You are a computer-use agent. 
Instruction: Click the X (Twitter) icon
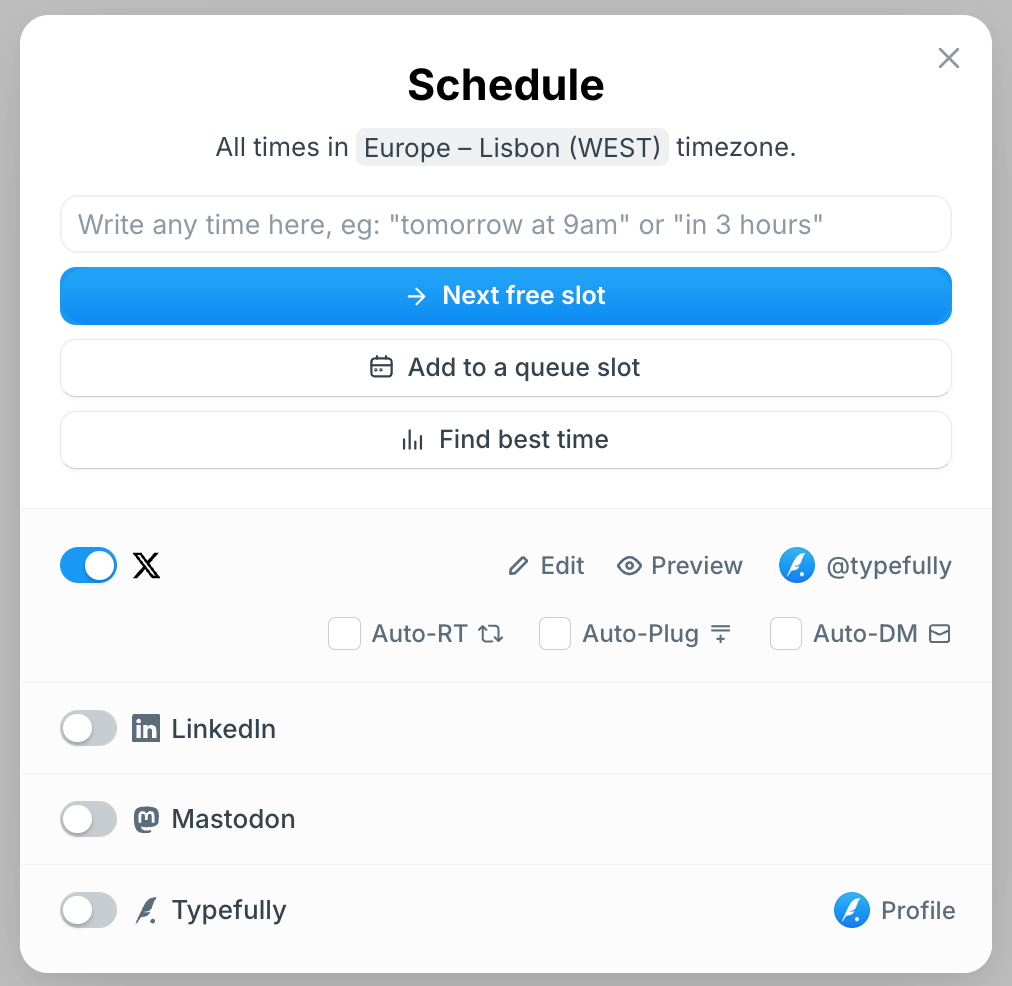146,565
